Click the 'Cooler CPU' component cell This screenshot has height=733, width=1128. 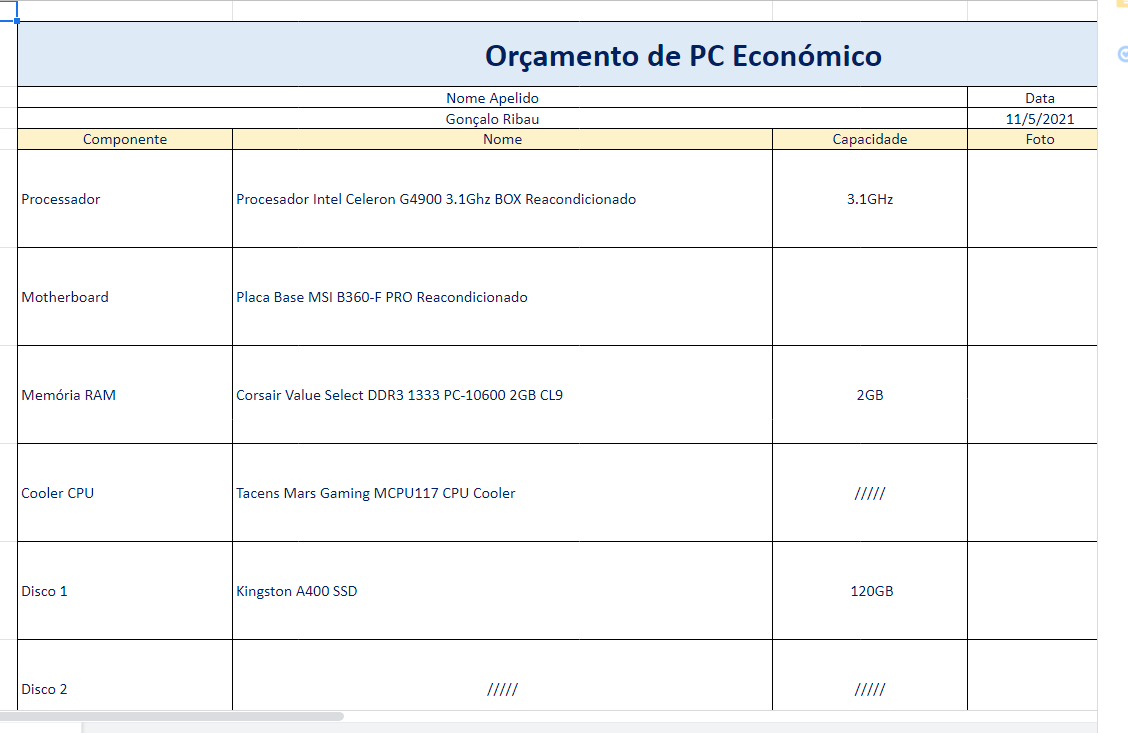coord(124,493)
